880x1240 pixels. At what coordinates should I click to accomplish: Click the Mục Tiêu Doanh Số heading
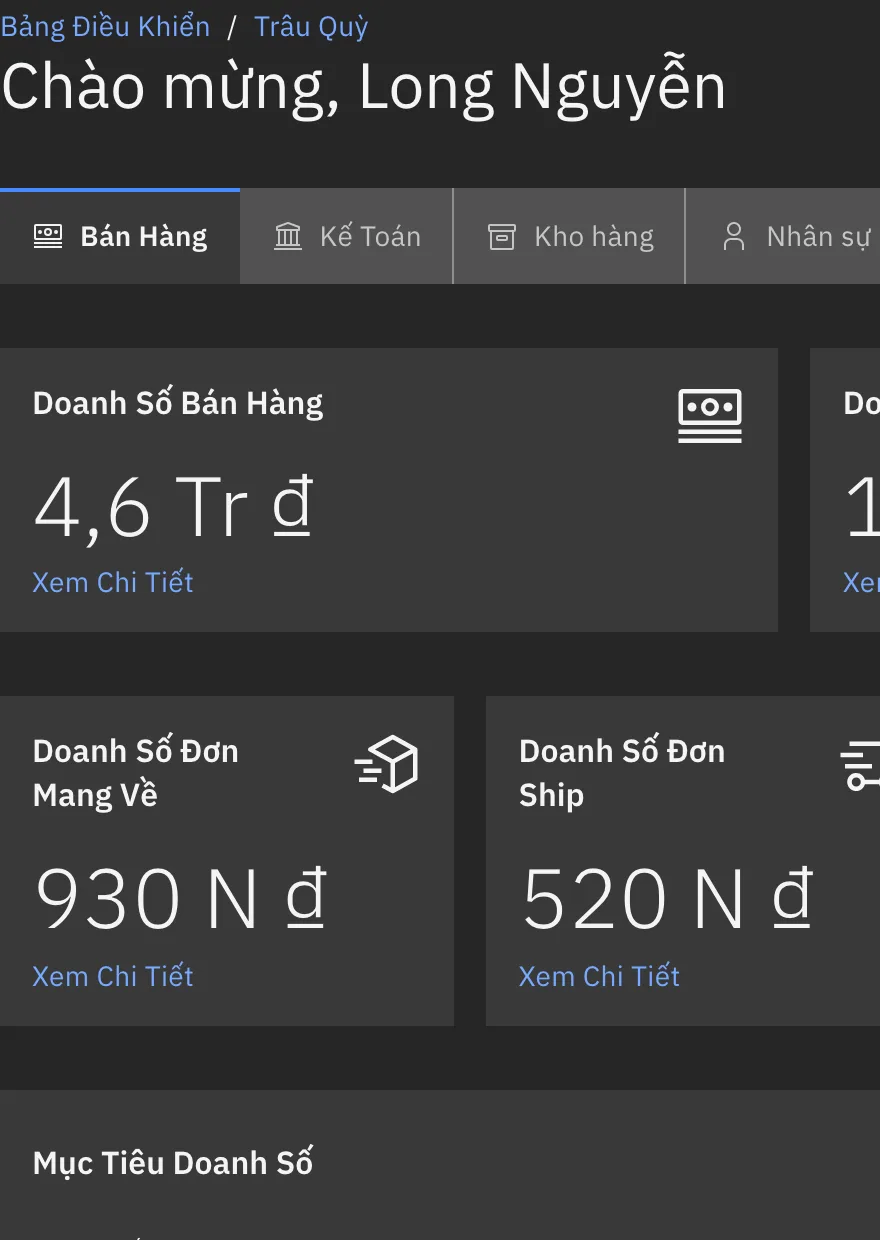173,1163
